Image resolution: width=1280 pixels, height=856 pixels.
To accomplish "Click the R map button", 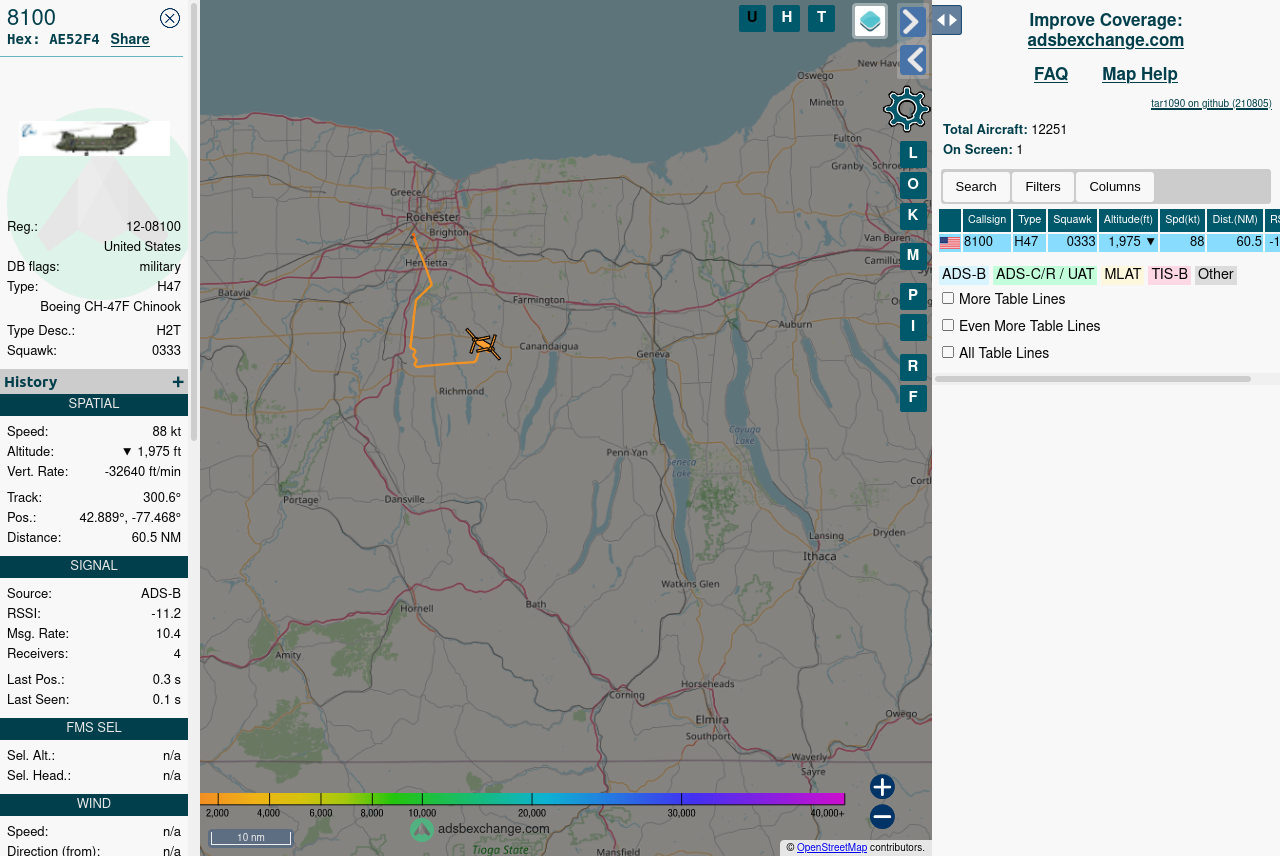I will tap(913, 367).
